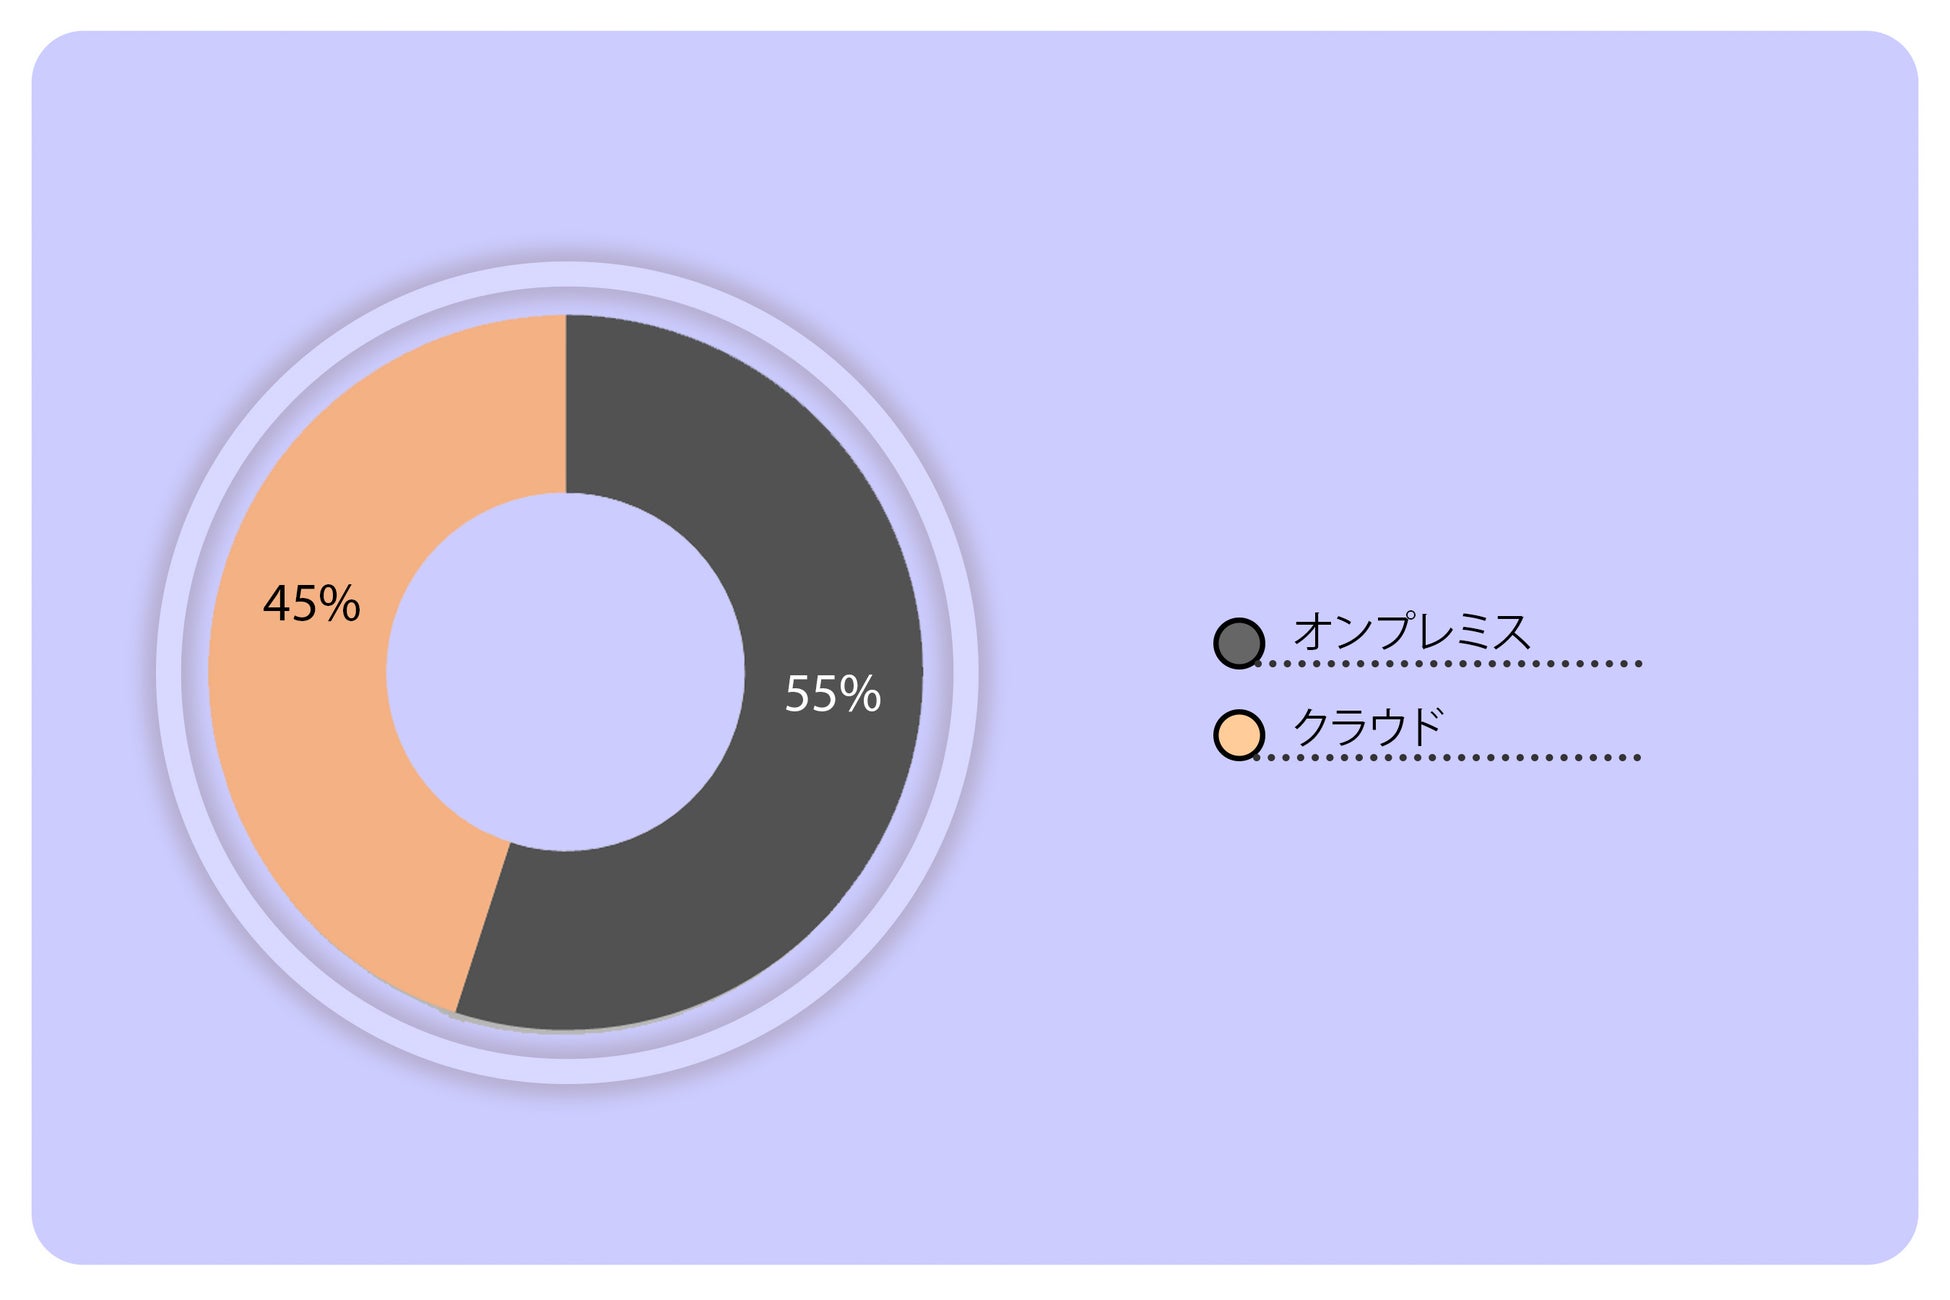Click the percent sign in 45%
The width and height of the screenshot is (1950, 1300).
pos(340,604)
